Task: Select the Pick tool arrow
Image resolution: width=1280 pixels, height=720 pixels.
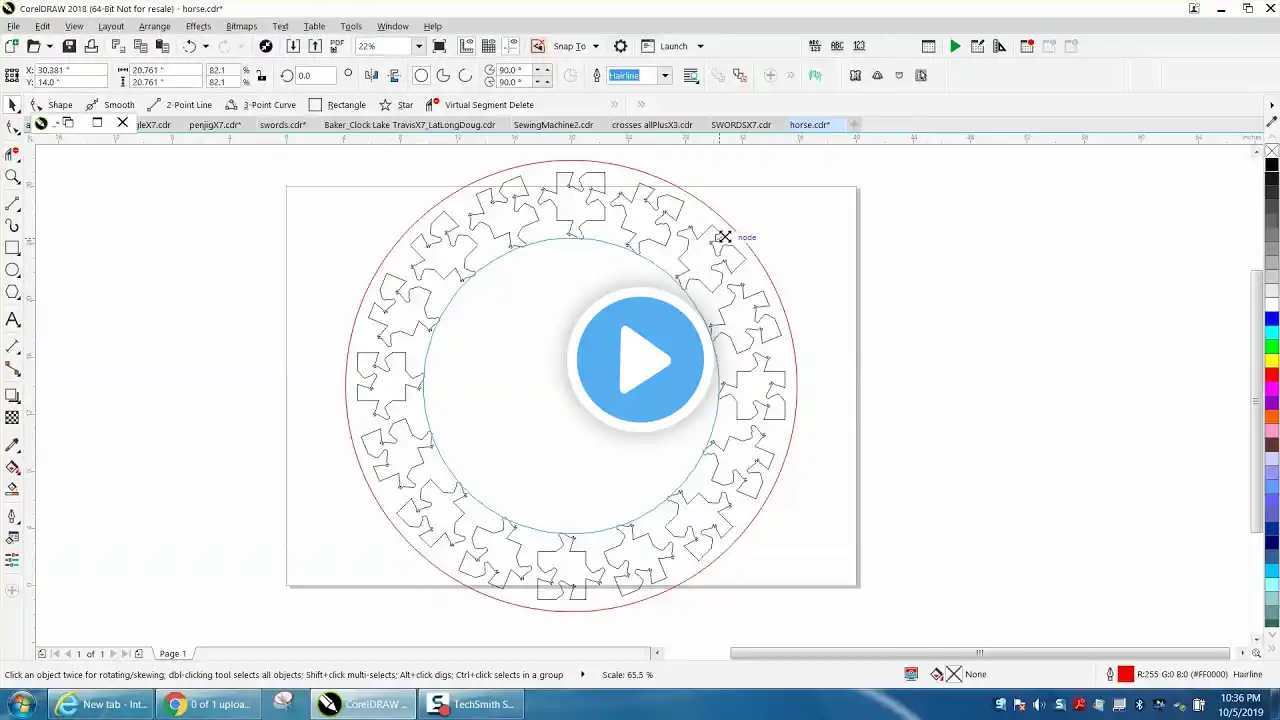Action: tap(13, 105)
